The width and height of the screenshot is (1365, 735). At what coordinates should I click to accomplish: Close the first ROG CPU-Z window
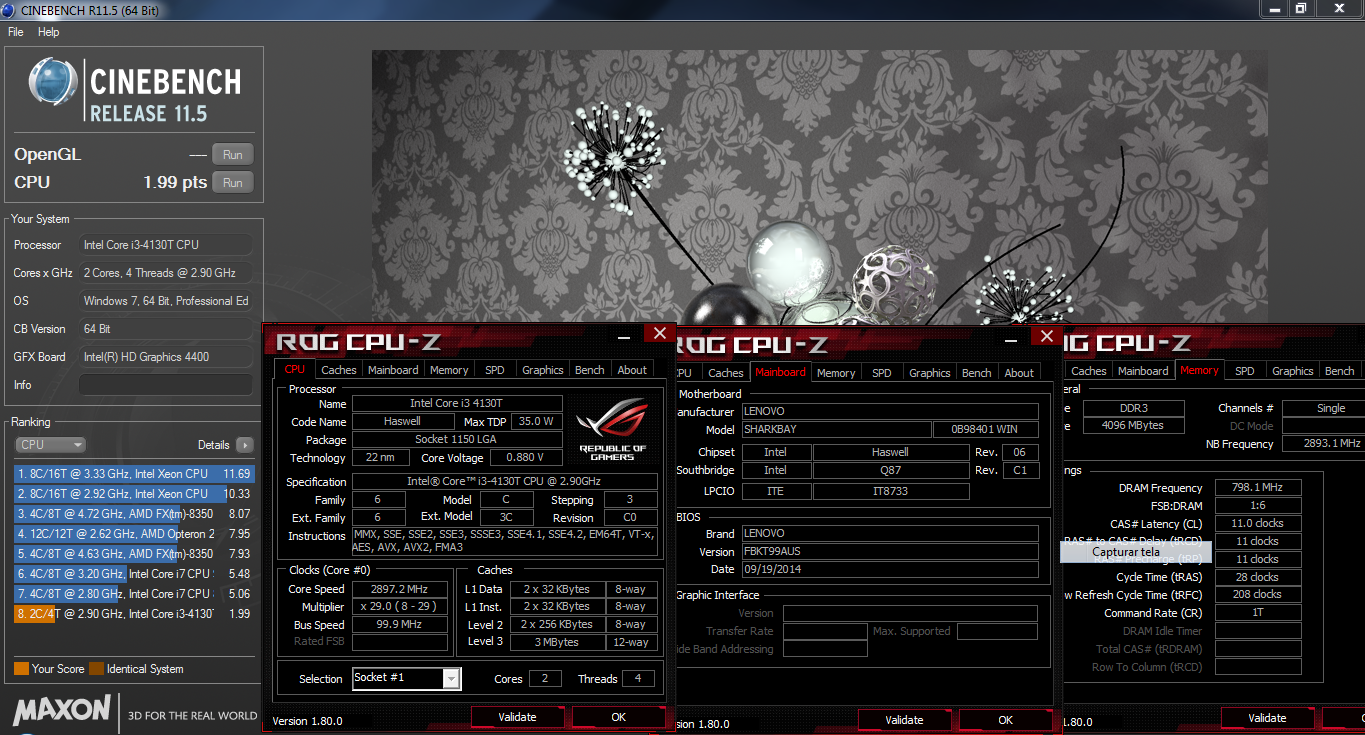pos(659,334)
